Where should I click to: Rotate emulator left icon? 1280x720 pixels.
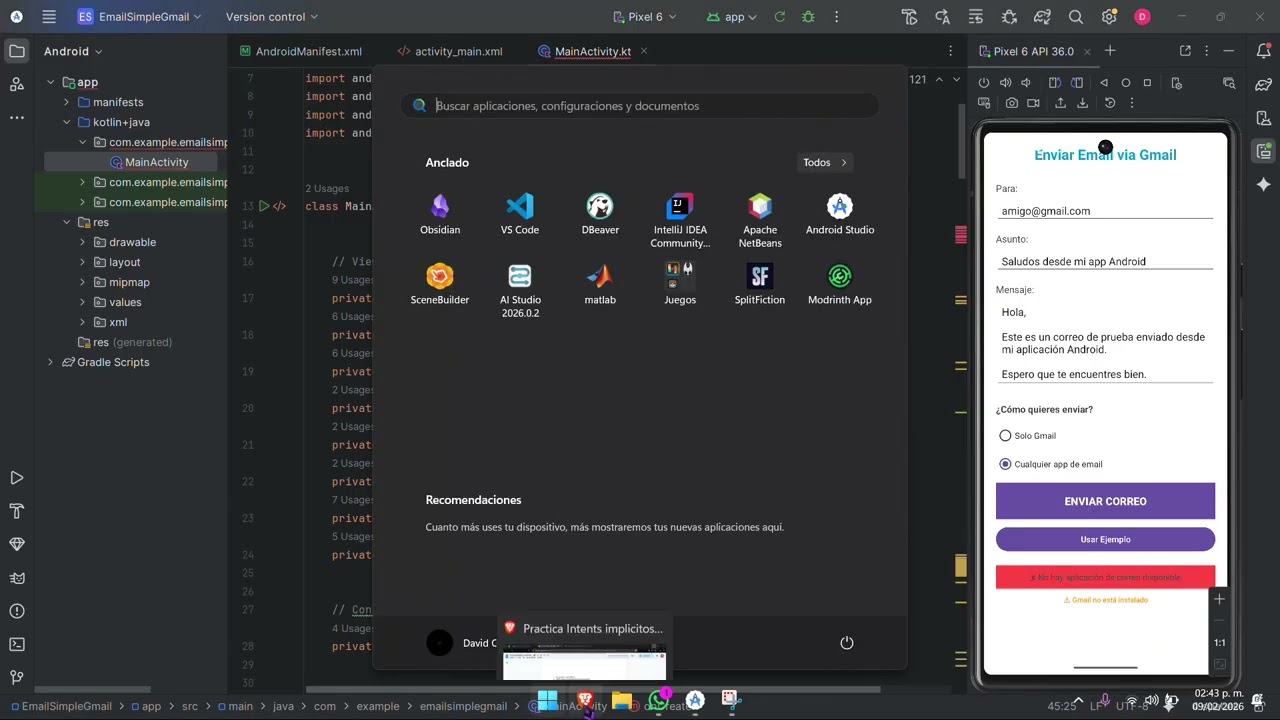[x=1054, y=83]
